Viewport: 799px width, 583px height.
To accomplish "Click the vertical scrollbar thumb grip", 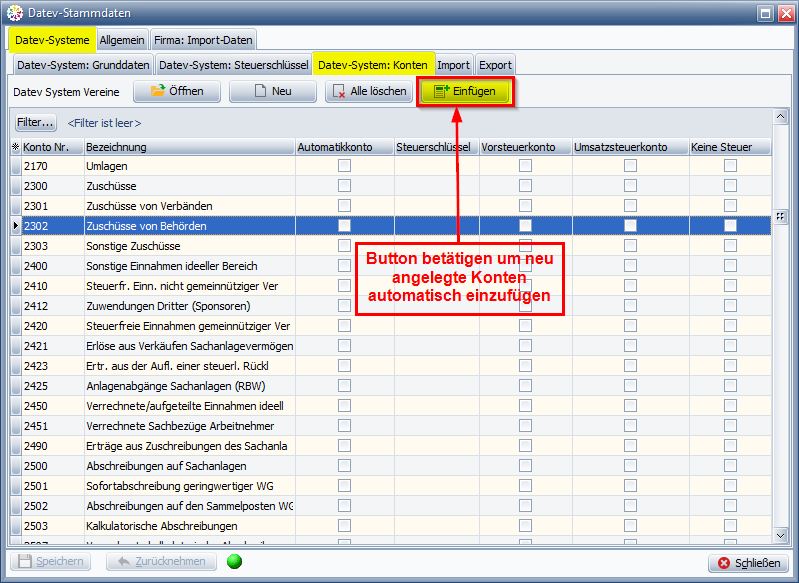I will [x=780, y=216].
